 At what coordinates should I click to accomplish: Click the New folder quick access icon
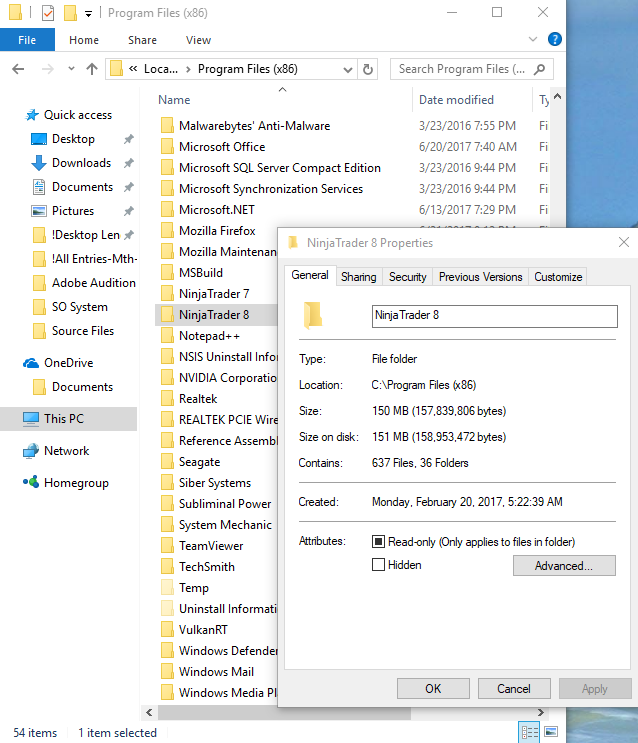click(x=70, y=13)
